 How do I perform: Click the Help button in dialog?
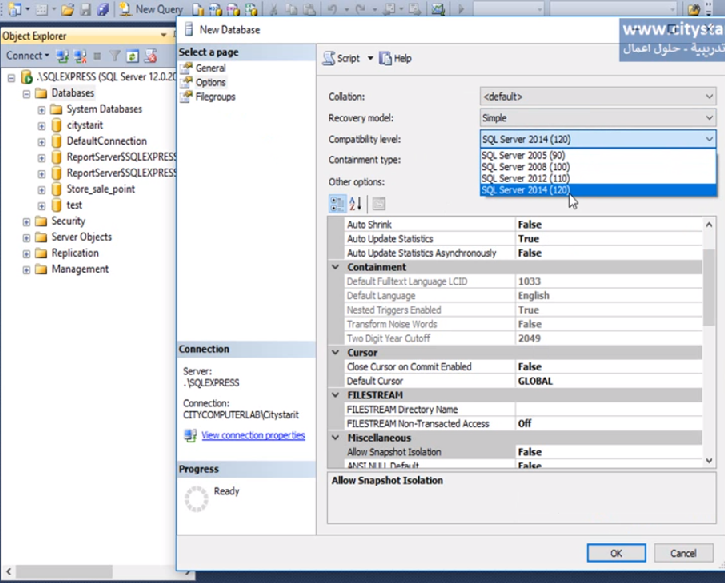[395, 58]
